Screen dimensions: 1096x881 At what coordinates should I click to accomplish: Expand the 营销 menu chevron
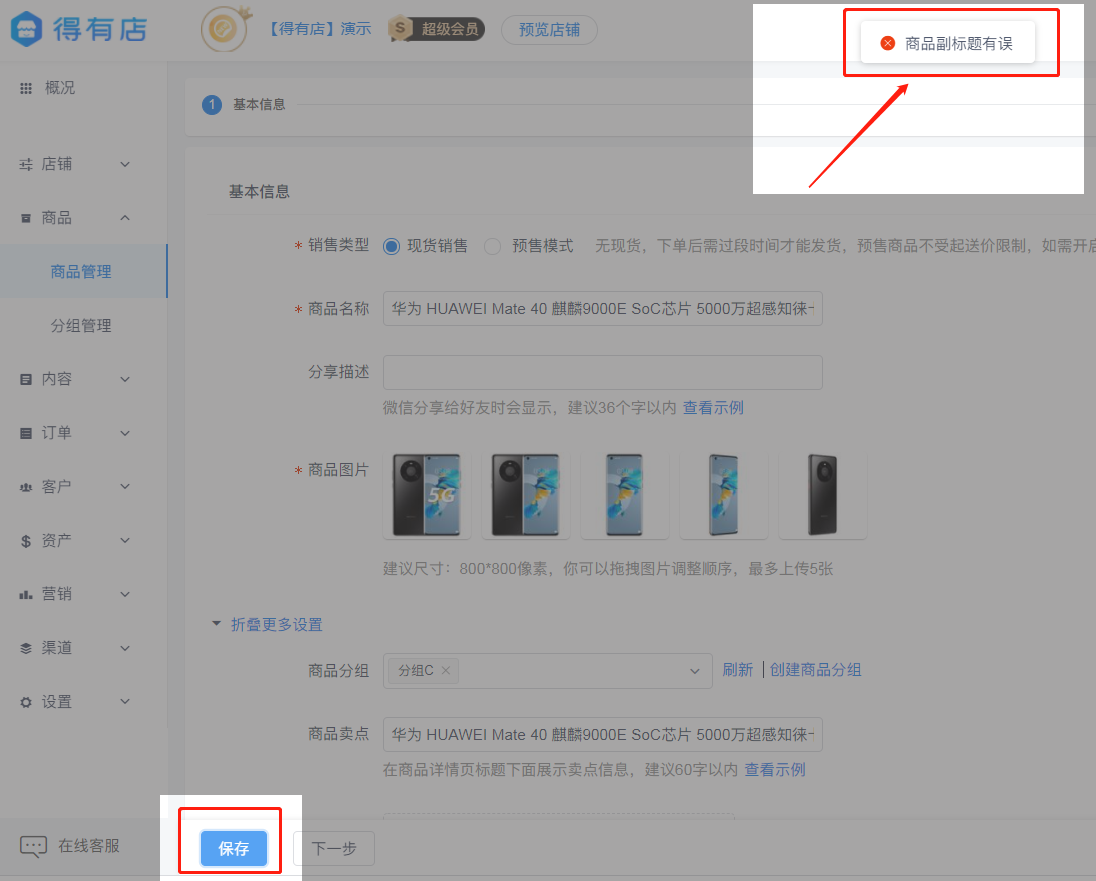coord(125,594)
